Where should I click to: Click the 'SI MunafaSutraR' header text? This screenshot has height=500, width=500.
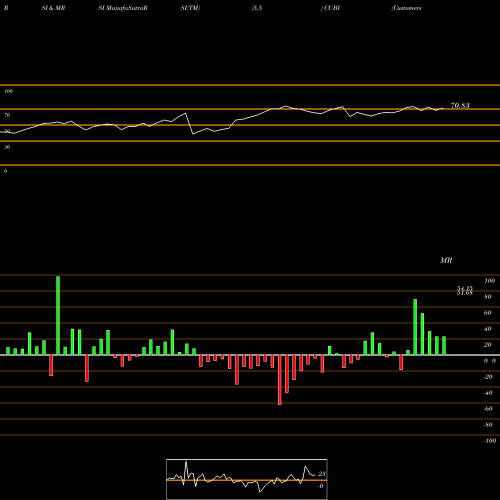[123, 8]
